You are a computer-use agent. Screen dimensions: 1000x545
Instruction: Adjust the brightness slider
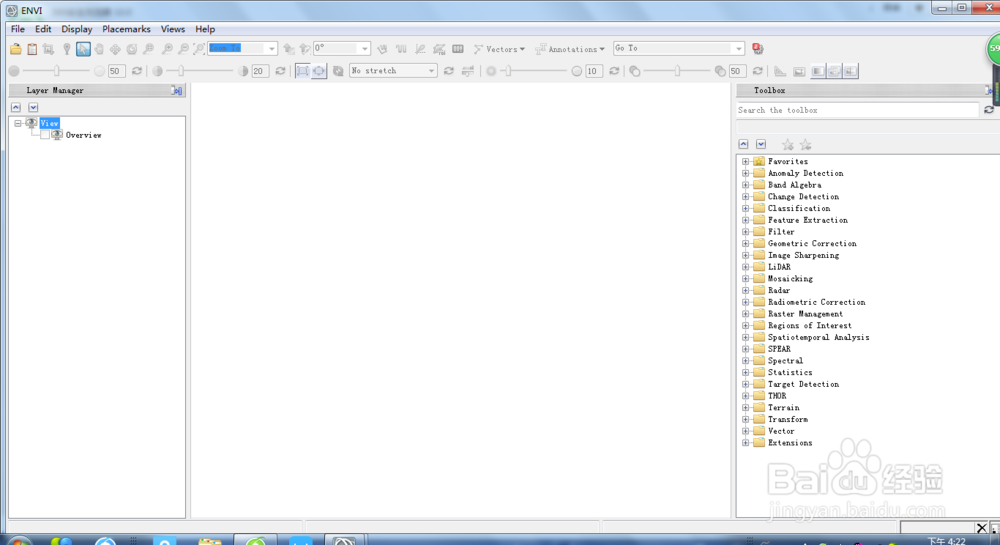coord(57,71)
